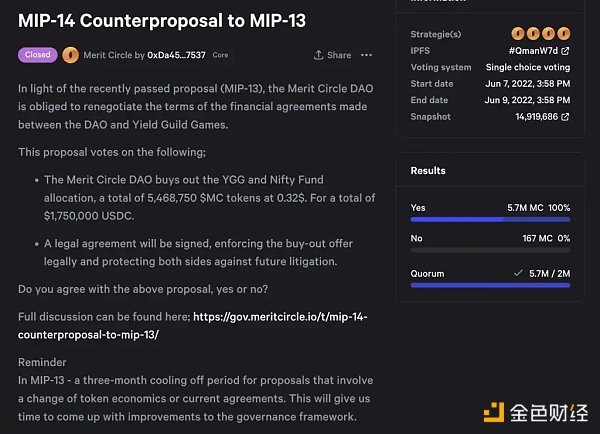Click the Core label badge
The width and height of the screenshot is (600, 434).
[x=220, y=55]
